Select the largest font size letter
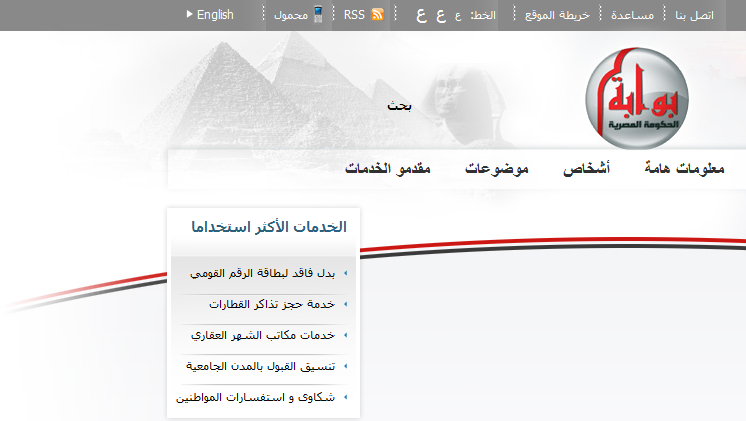 [422, 15]
